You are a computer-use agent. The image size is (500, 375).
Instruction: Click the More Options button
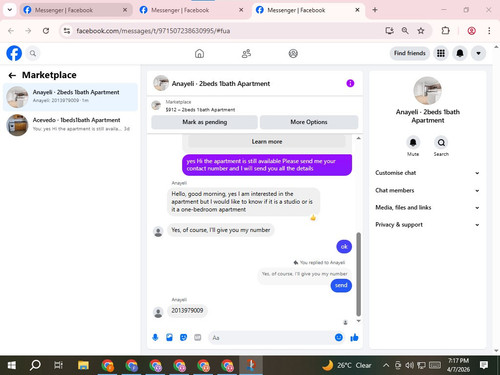[309, 122]
